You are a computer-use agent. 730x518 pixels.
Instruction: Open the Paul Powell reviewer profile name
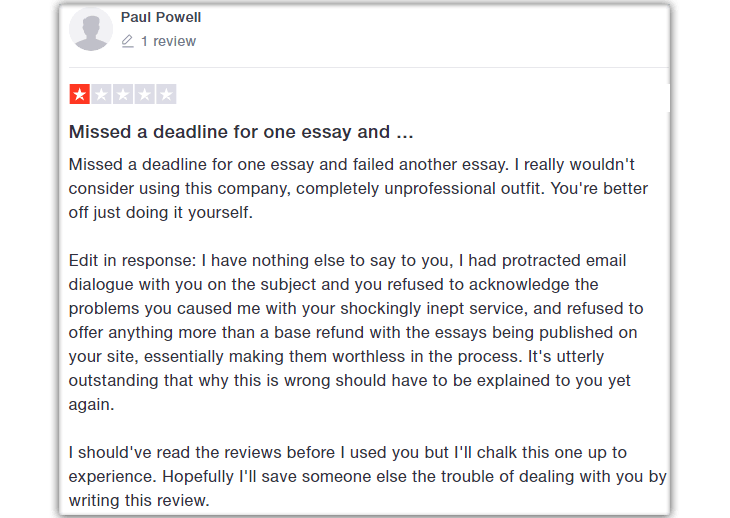point(160,17)
